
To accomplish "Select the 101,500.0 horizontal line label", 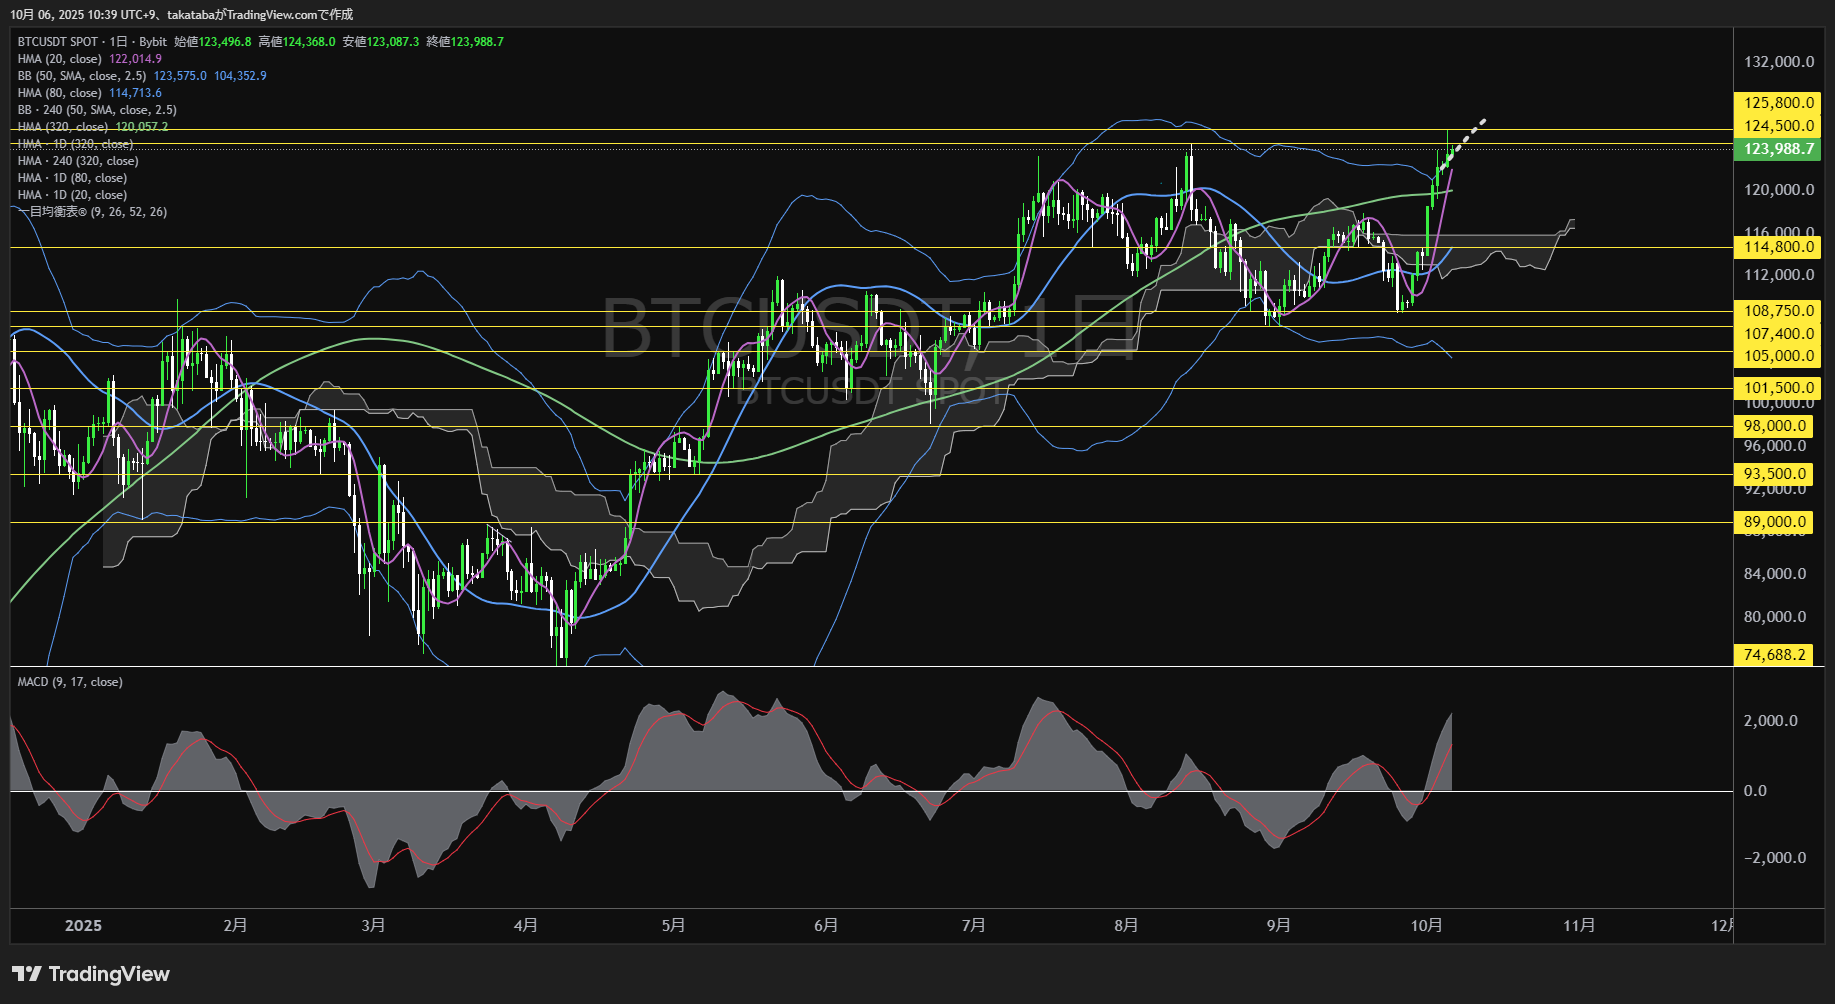I will tap(1777, 388).
